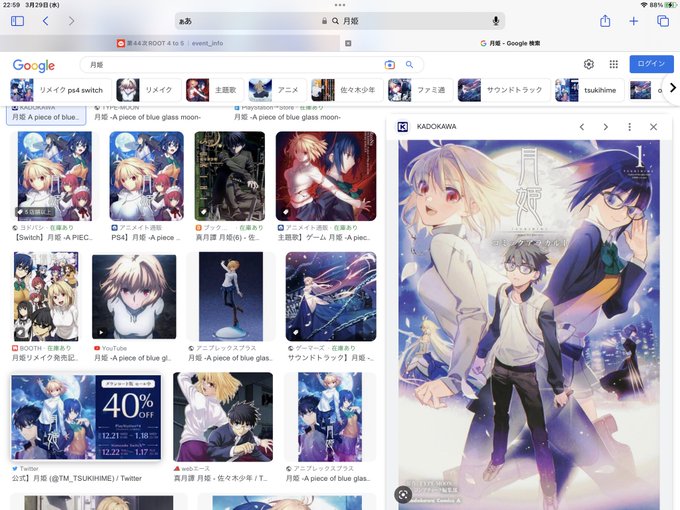The width and height of the screenshot is (680, 510).
Task: Open the Twitter 40% OFF sale thumbnail
Action: coord(86,417)
